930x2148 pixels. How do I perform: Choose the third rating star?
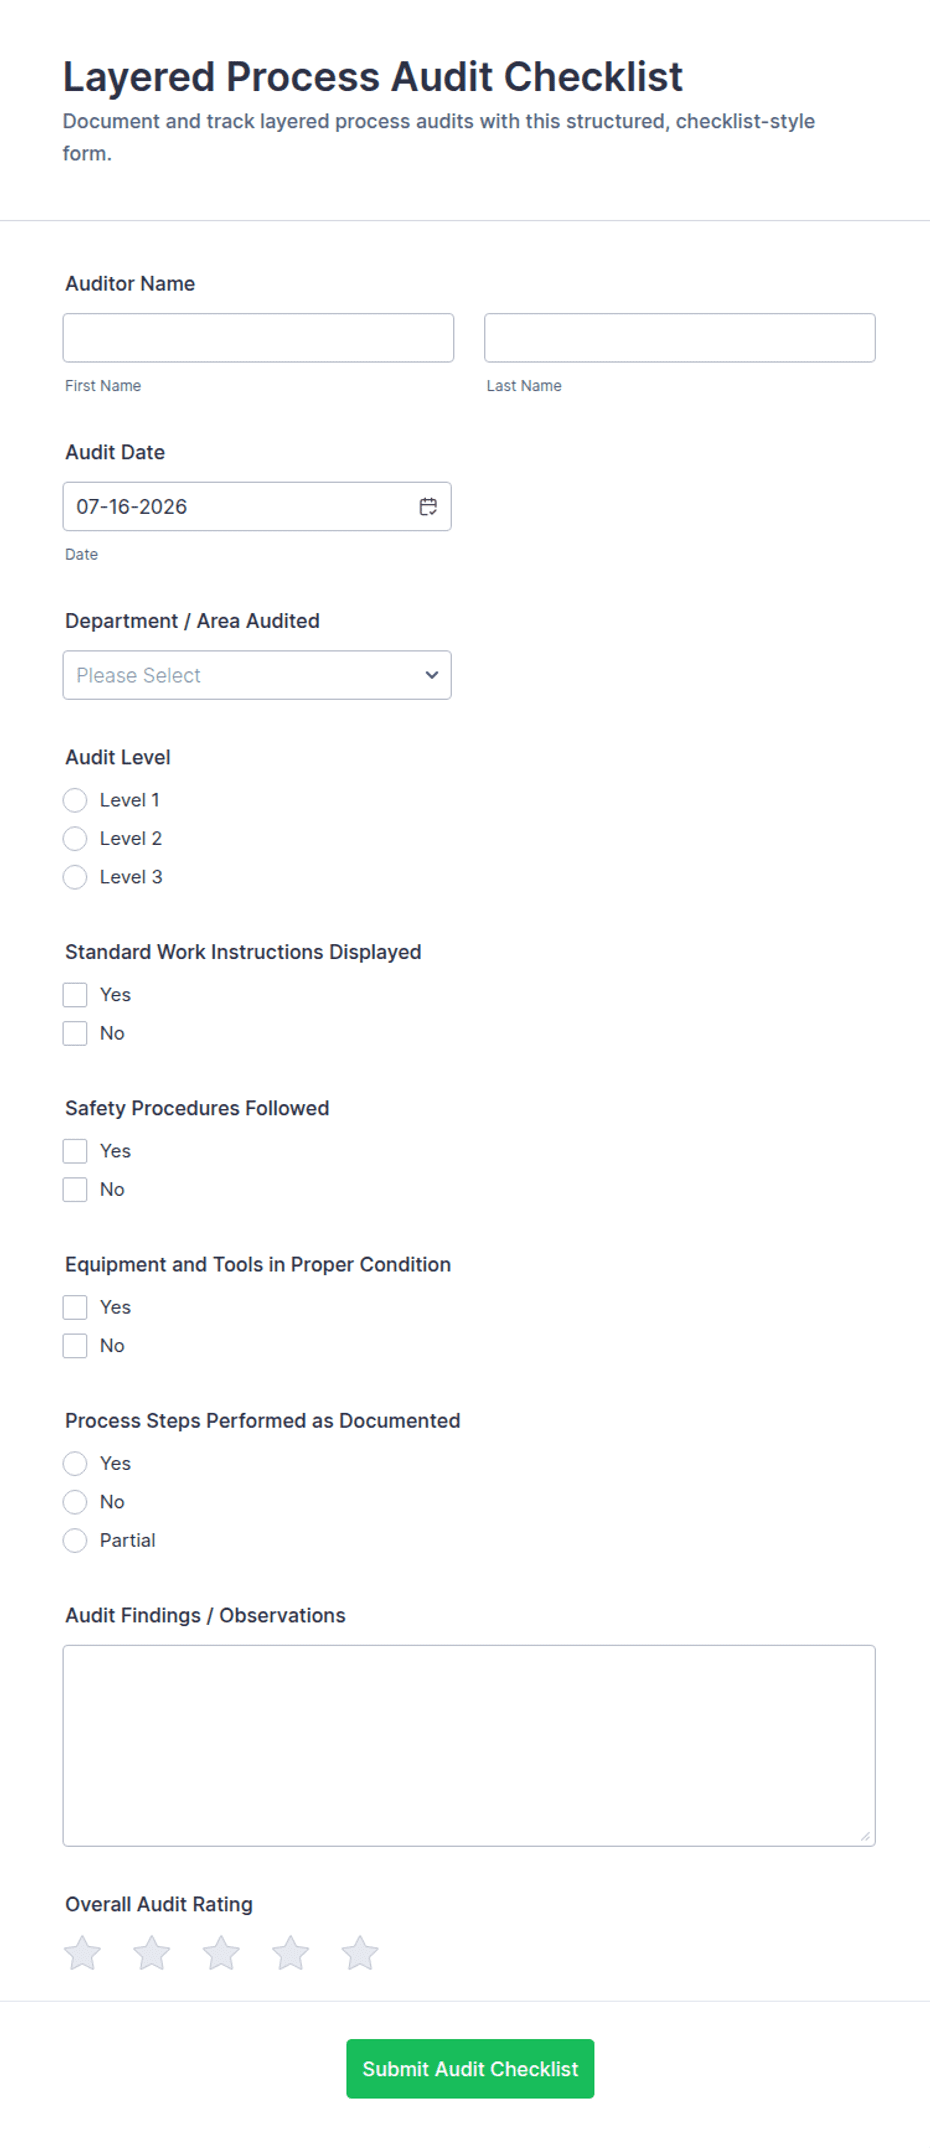click(x=221, y=1952)
